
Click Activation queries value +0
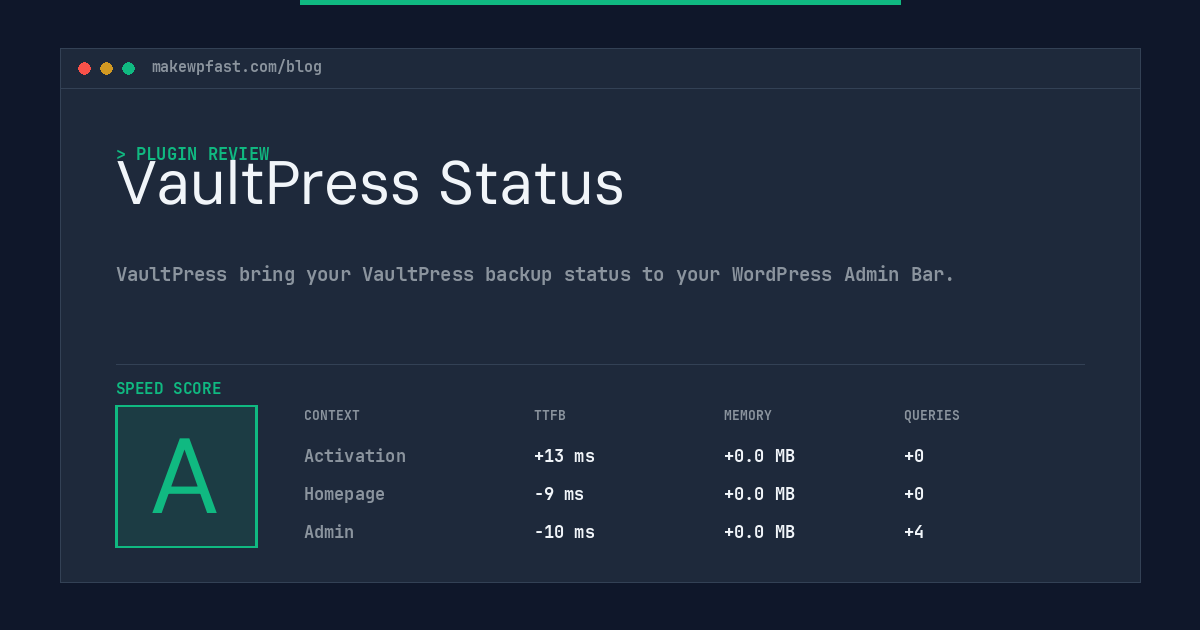[914, 456]
